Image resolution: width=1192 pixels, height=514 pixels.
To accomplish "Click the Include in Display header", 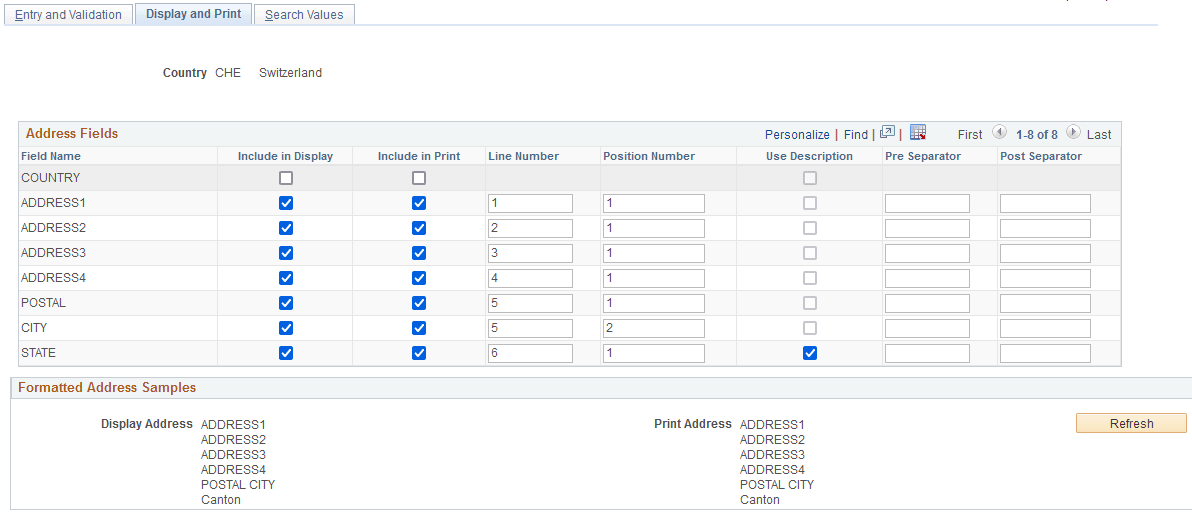I will (x=285, y=156).
